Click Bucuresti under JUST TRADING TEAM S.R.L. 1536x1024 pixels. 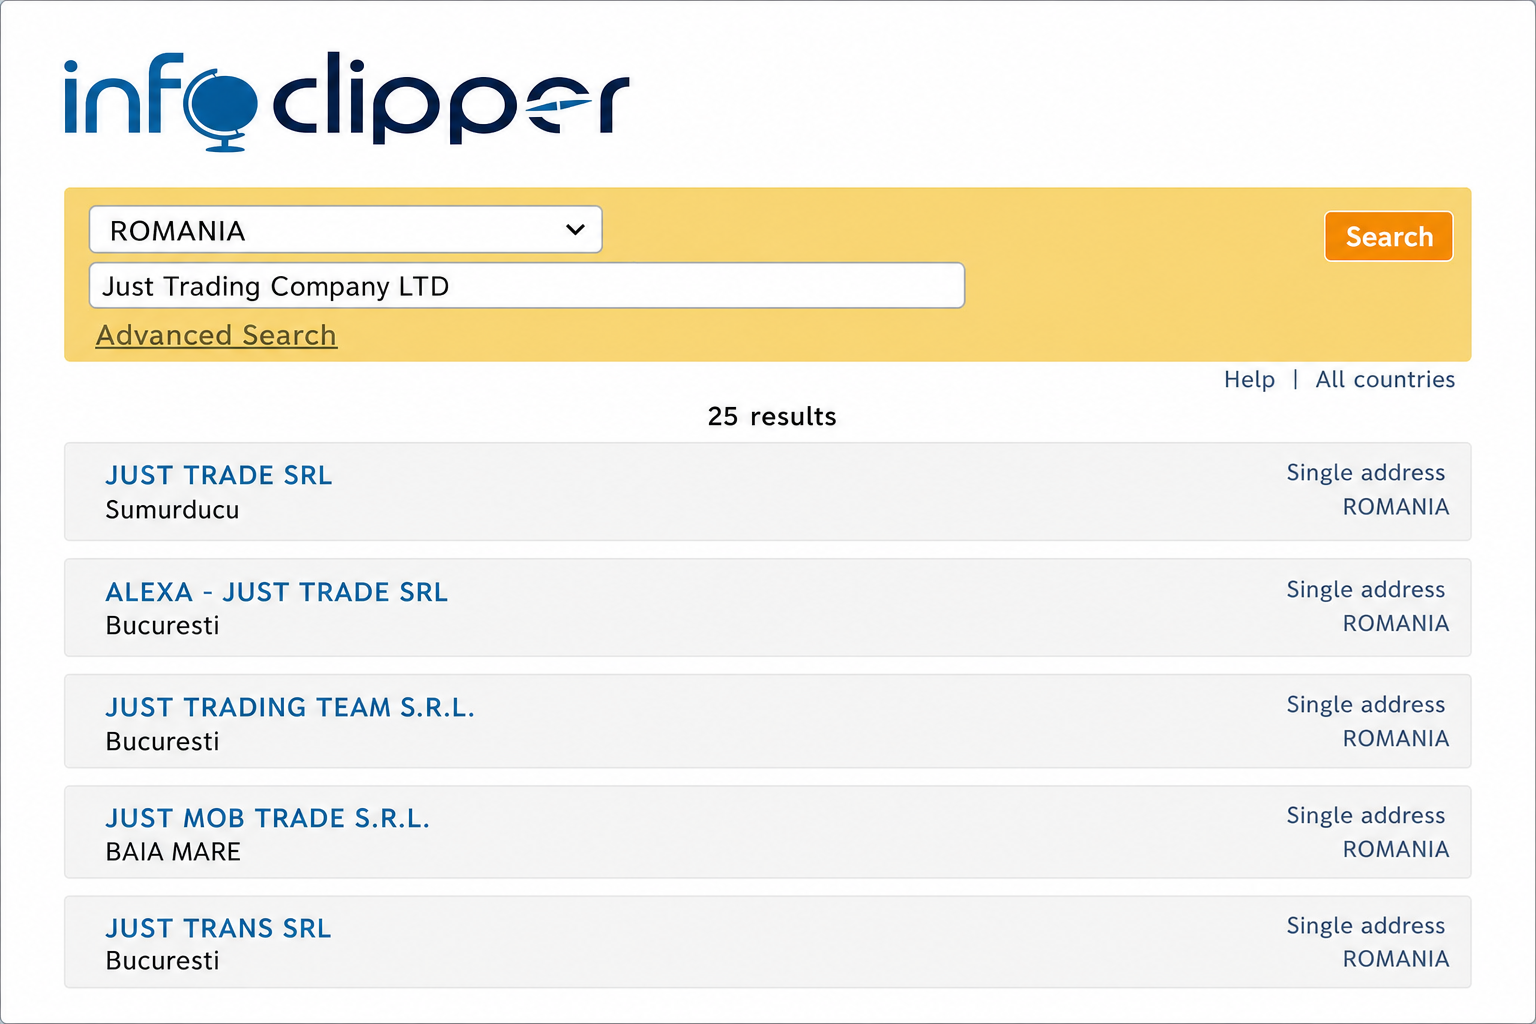162,742
